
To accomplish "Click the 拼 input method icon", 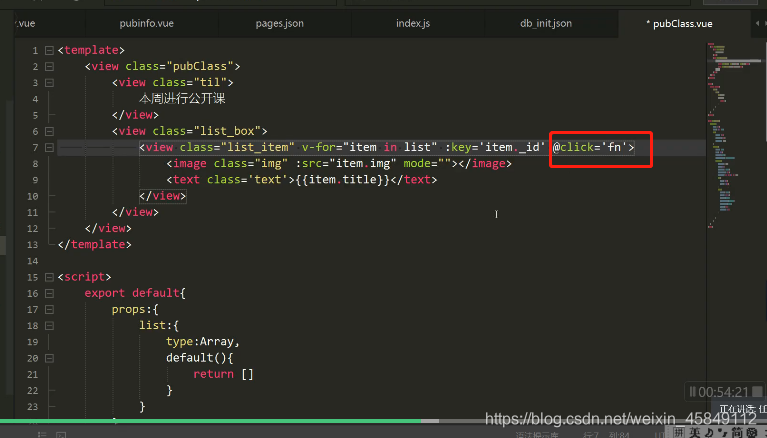I will pyautogui.click(x=679, y=432).
